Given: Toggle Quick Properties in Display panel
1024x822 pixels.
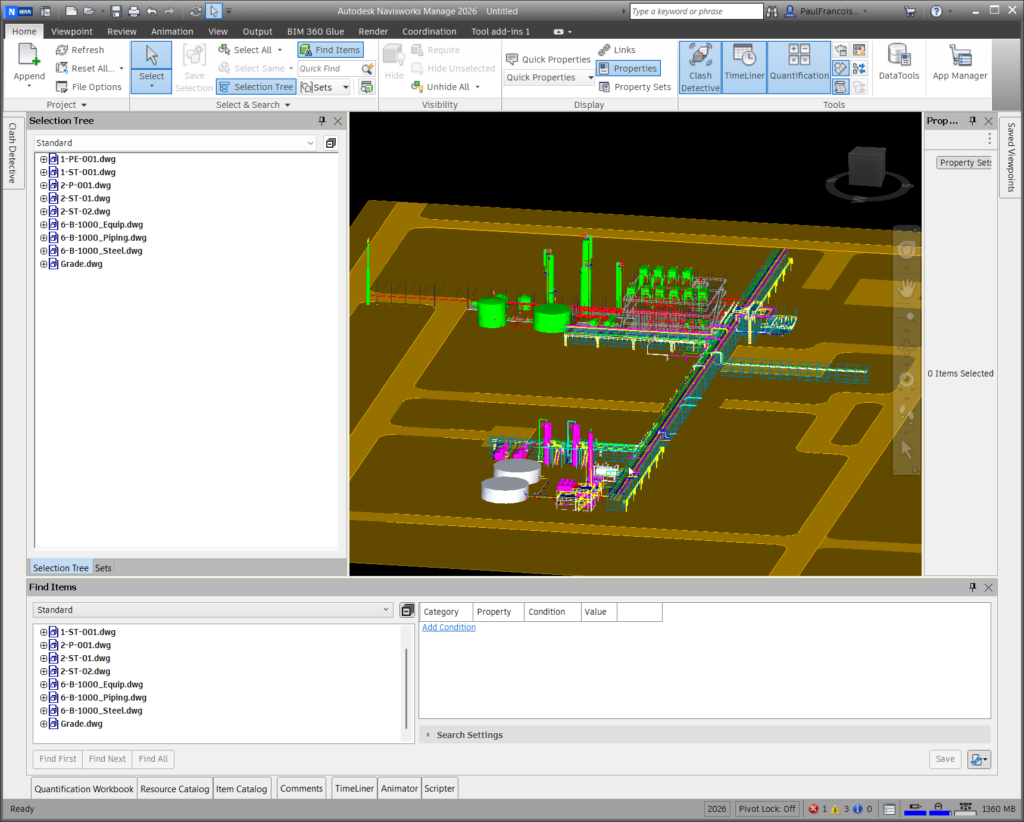Looking at the screenshot, I should tap(549, 59).
